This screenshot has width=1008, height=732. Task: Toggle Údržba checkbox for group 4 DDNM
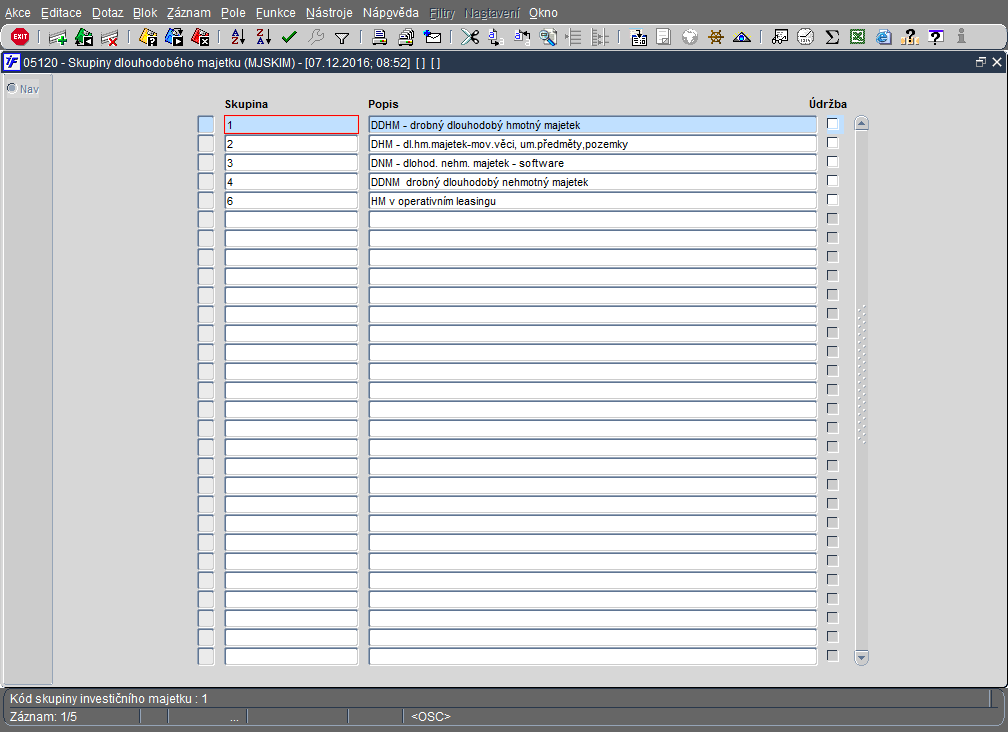[x=832, y=181]
